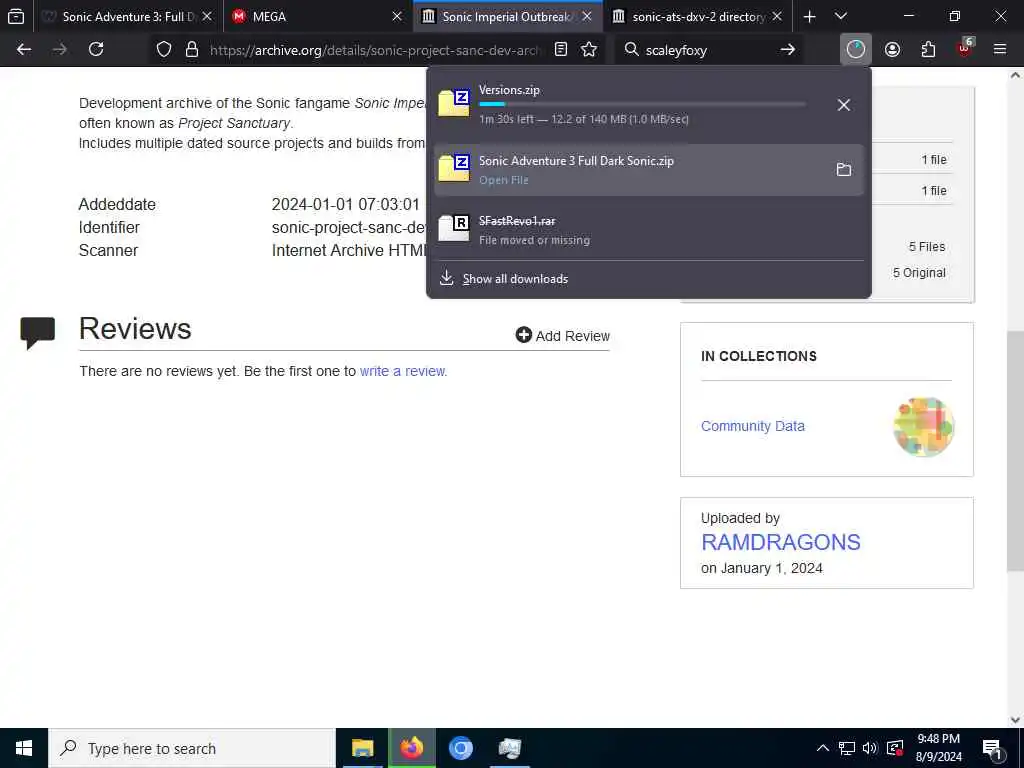Show Sonic Adventure 3 zip in folder
The image size is (1024, 768).
844,170
